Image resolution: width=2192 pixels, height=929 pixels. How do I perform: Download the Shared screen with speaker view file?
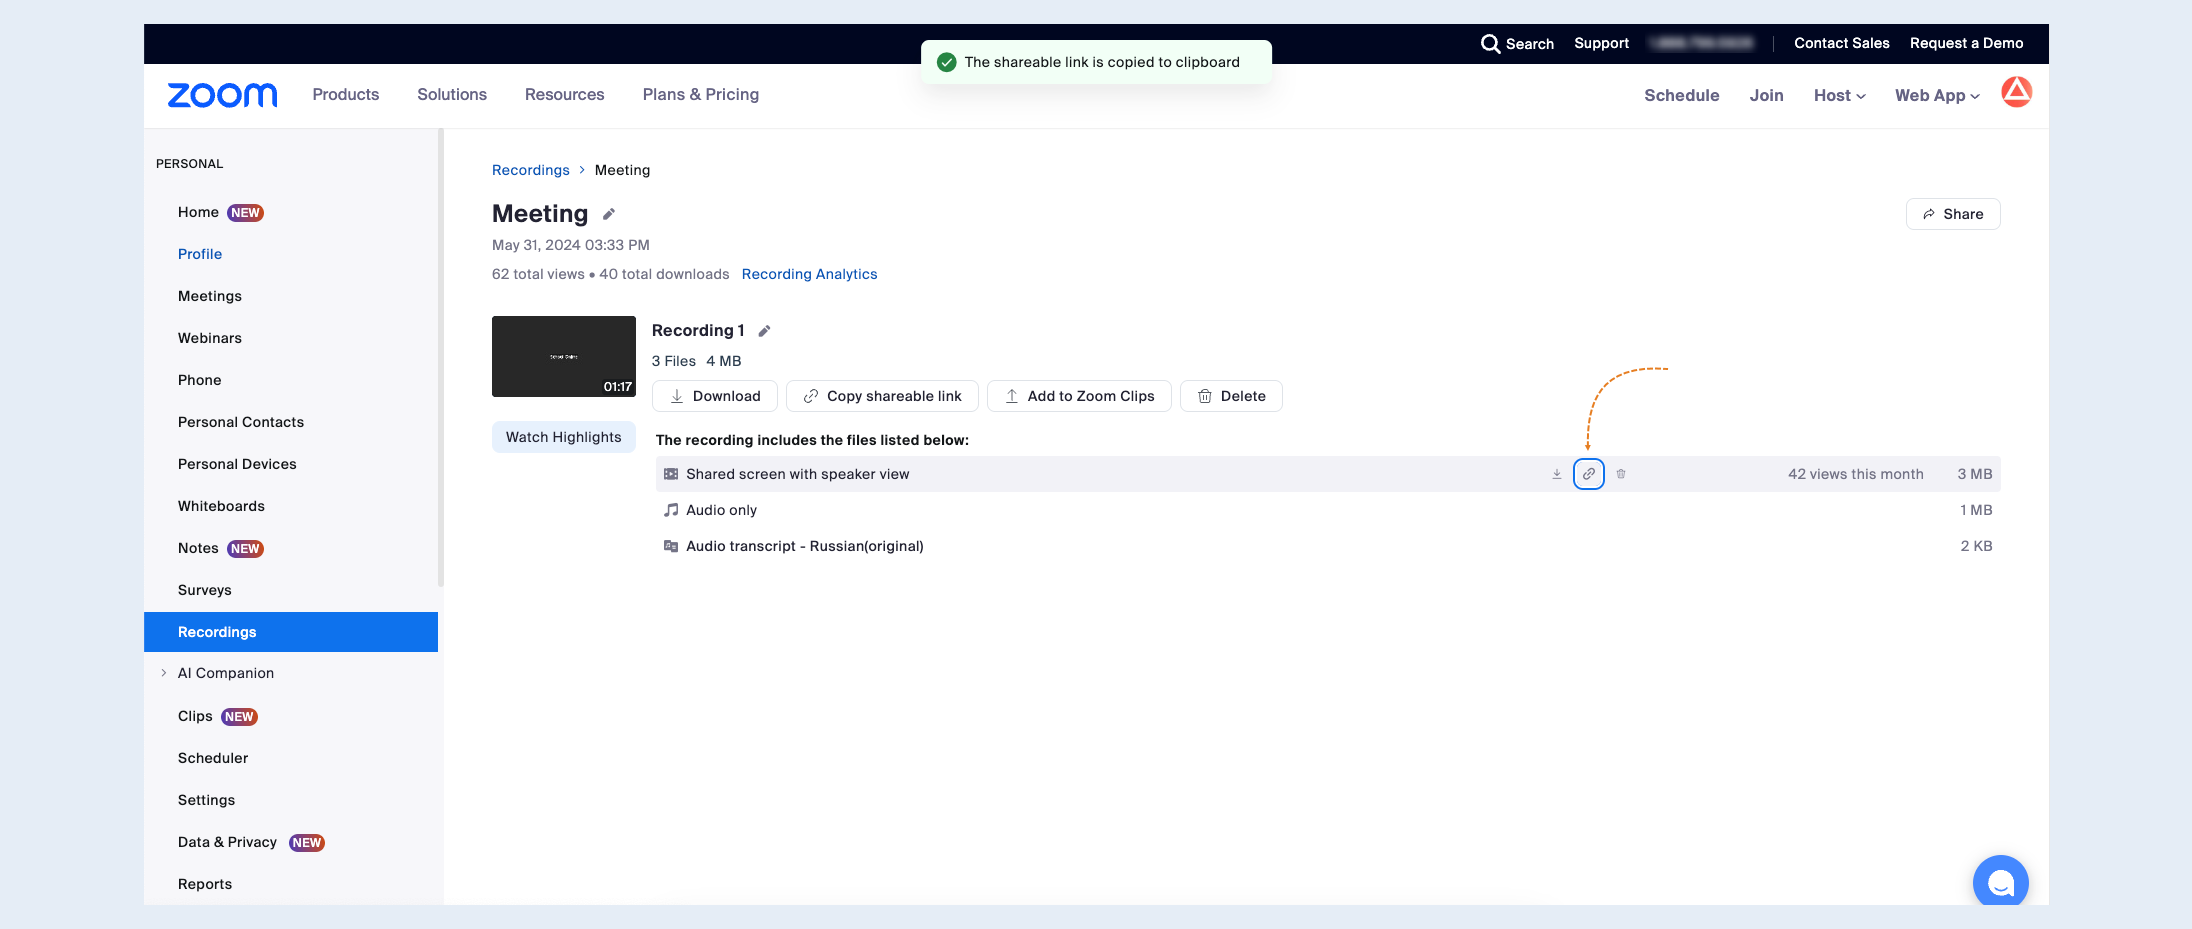[x=1557, y=474]
